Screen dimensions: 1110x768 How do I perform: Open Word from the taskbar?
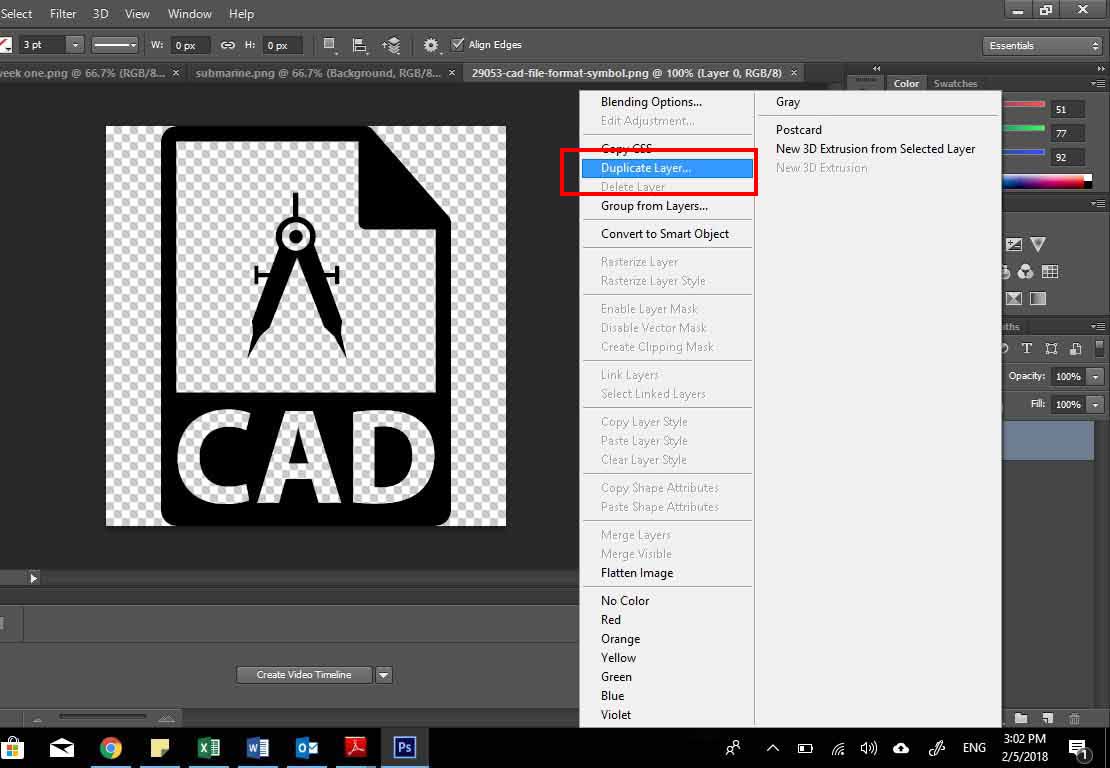click(x=258, y=747)
